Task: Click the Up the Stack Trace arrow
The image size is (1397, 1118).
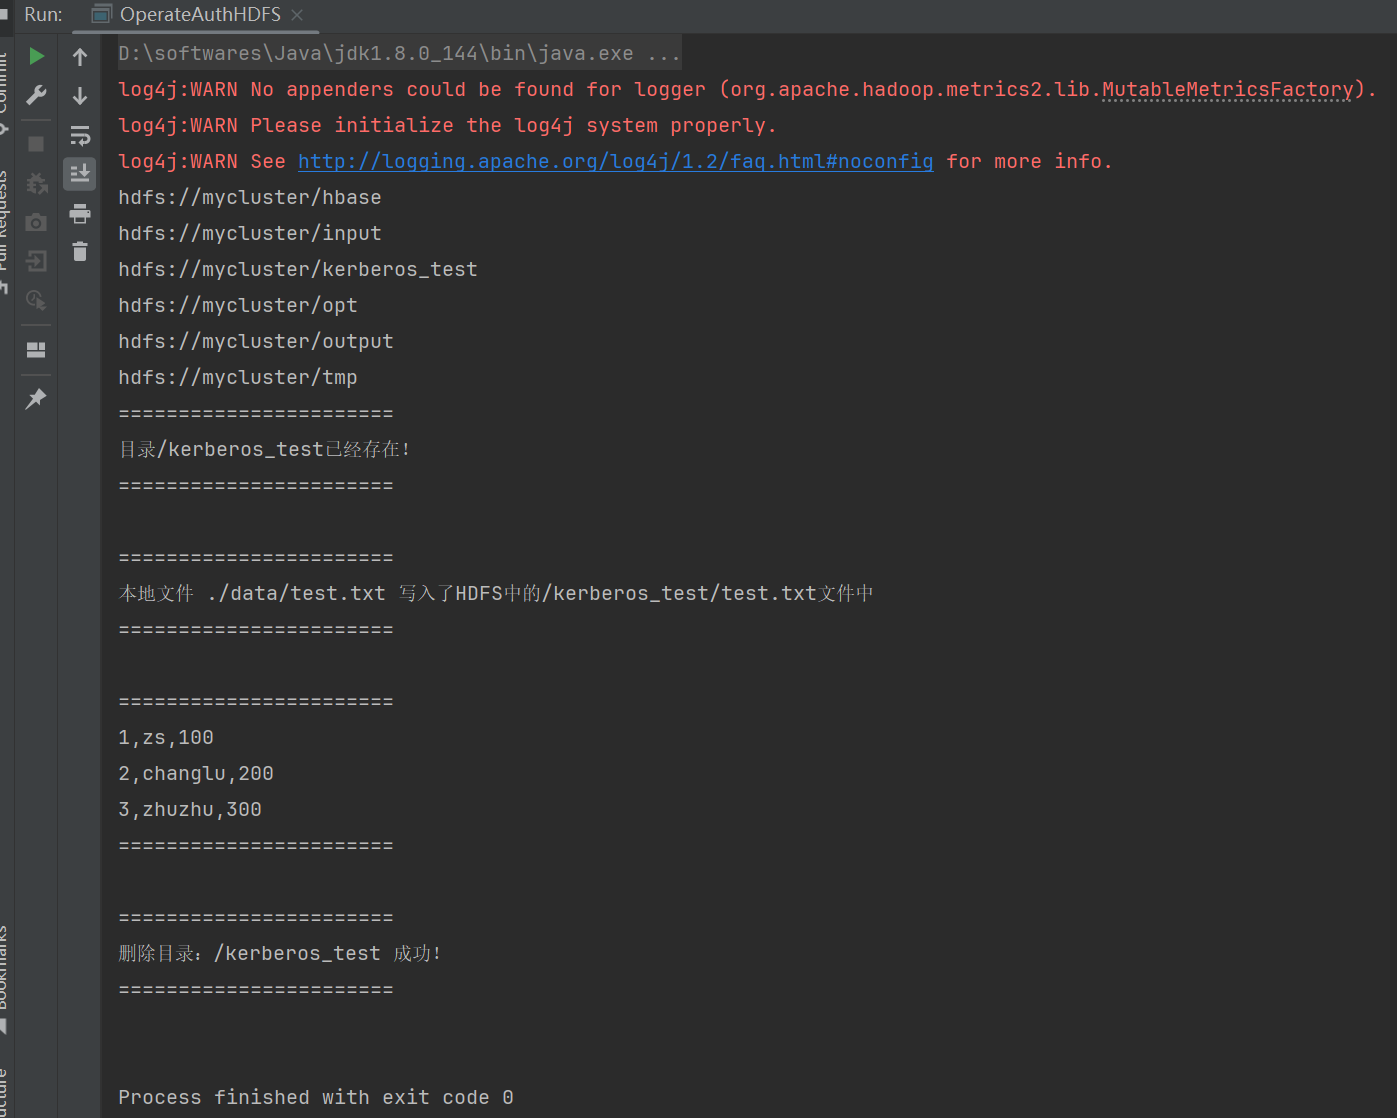Action: (x=80, y=57)
